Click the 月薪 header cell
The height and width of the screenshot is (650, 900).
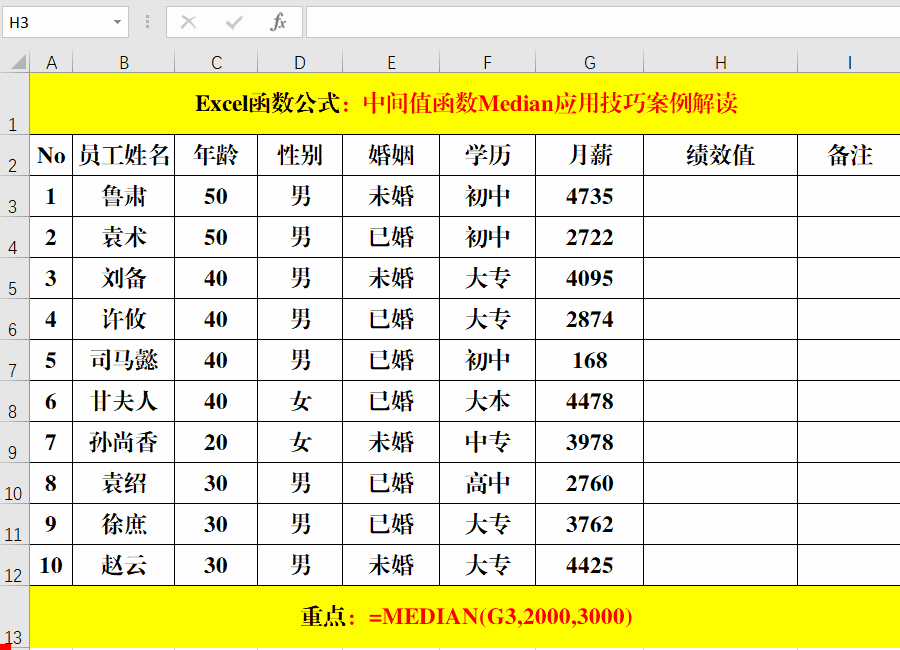pyautogui.click(x=589, y=155)
